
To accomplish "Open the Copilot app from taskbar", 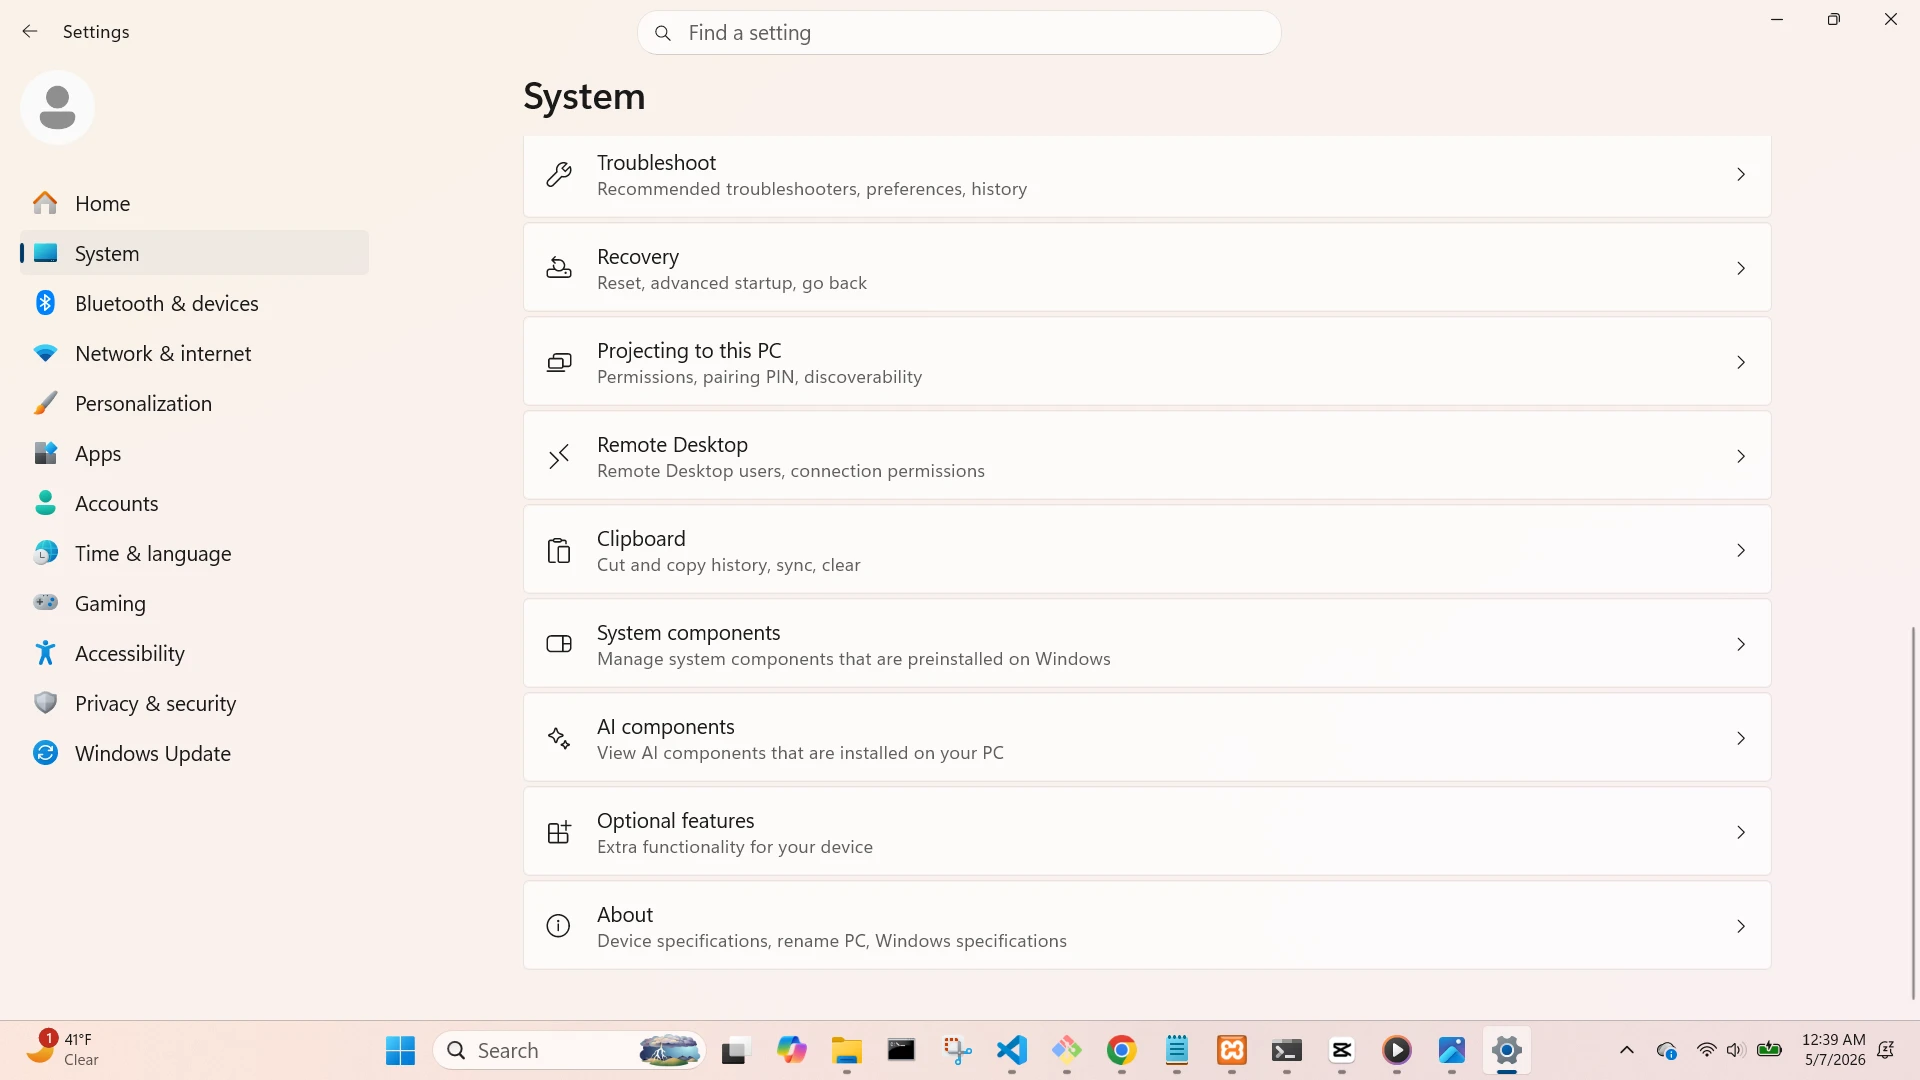I will [x=791, y=1050].
